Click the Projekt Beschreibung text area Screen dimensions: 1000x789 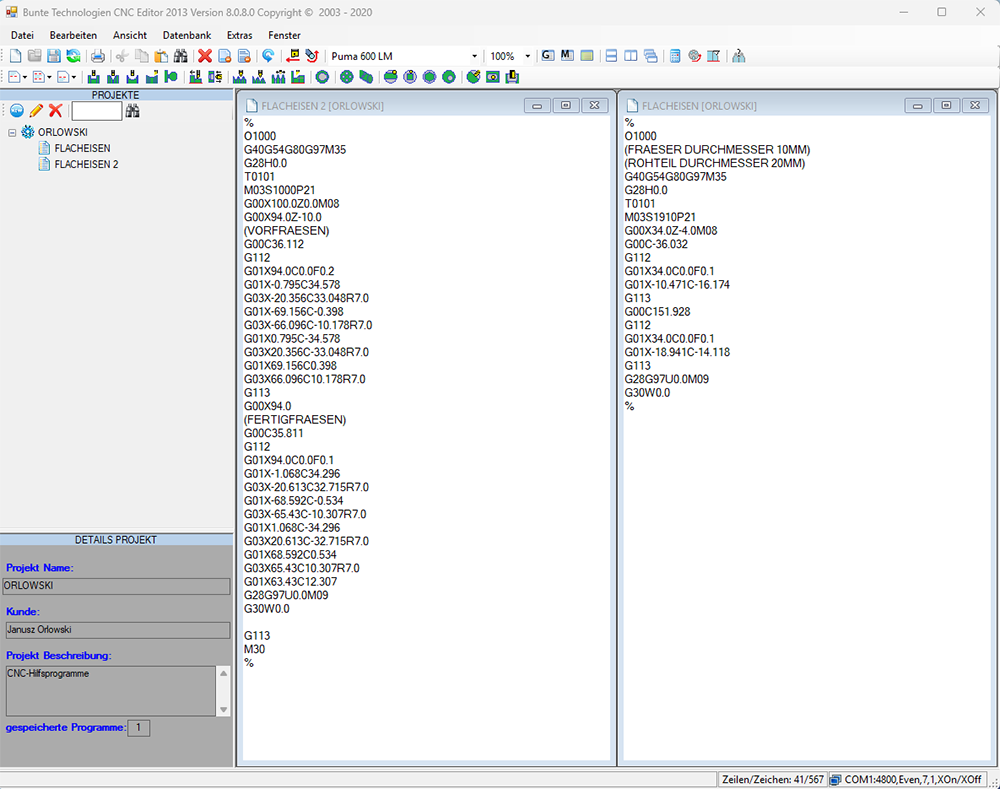(111, 691)
